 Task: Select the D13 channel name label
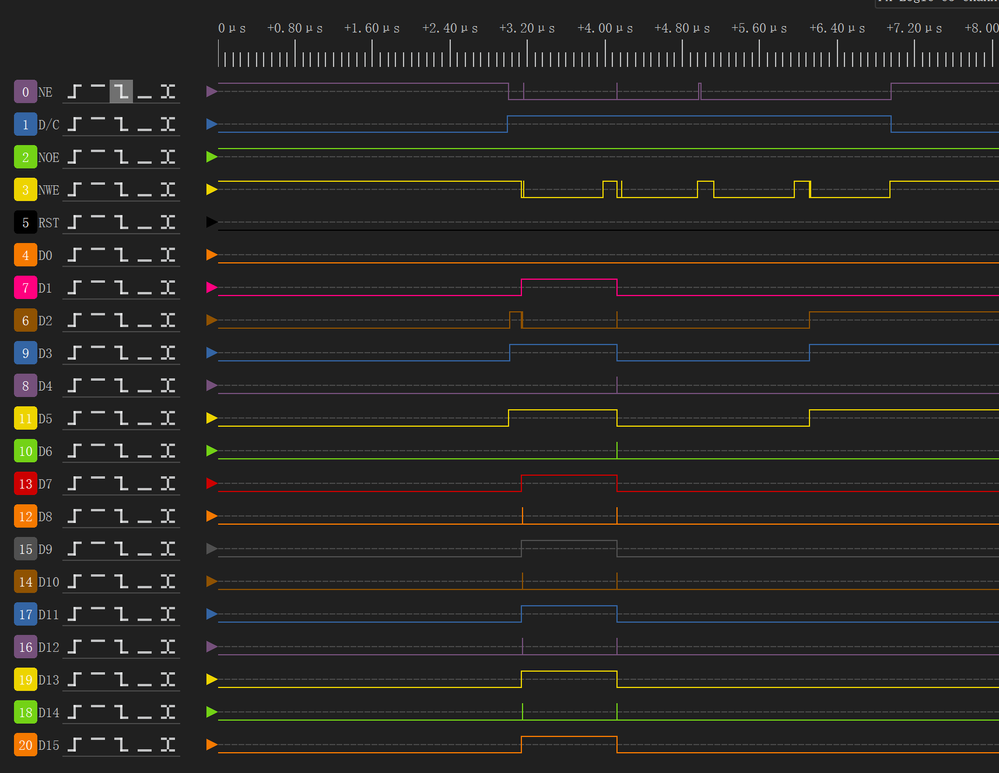tap(48, 679)
